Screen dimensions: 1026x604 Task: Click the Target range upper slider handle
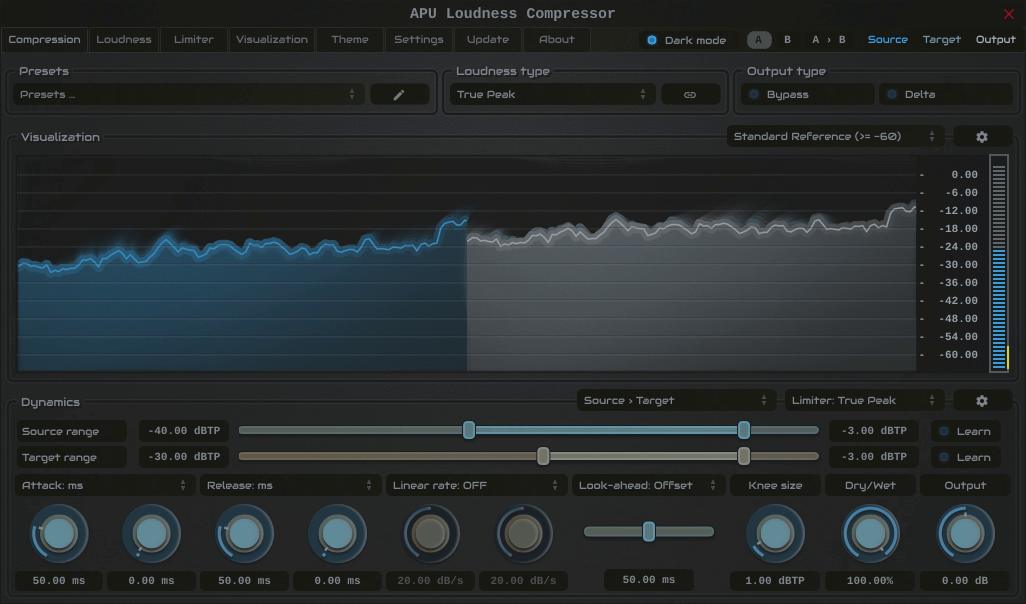pyautogui.click(x=743, y=456)
